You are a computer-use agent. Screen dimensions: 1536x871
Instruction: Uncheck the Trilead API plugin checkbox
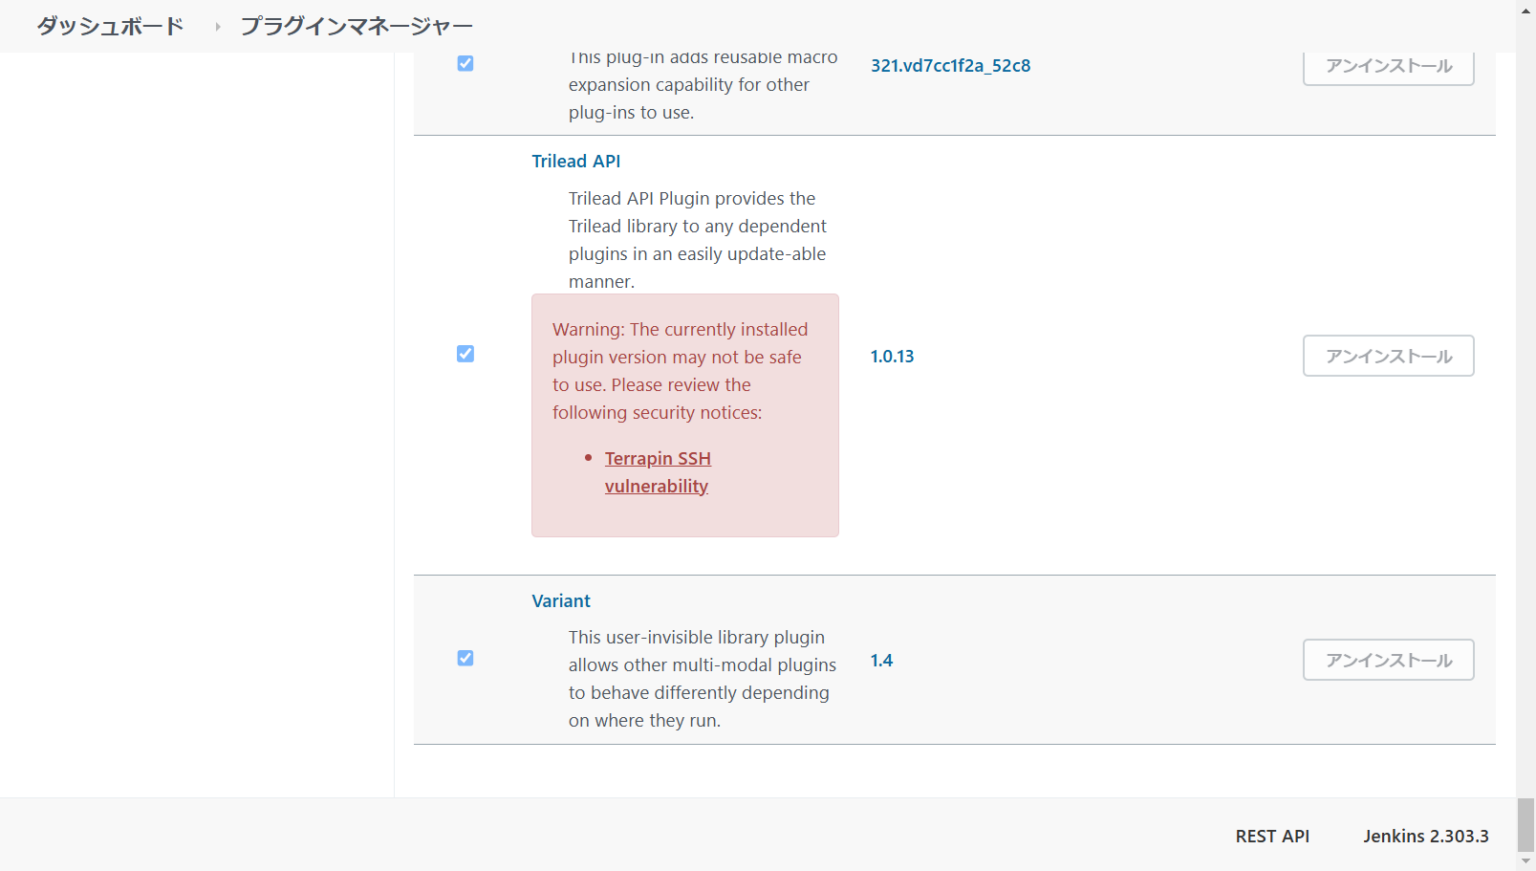click(465, 353)
